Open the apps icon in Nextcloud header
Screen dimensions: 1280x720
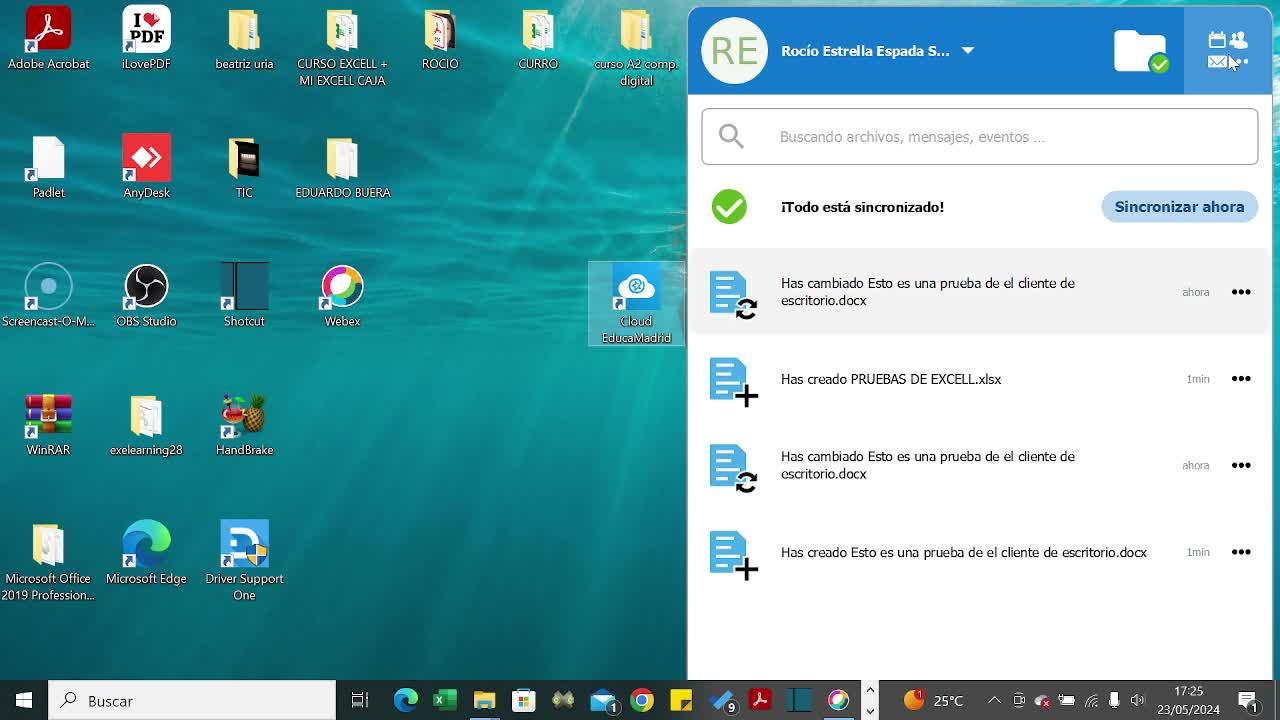pos(1227,51)
